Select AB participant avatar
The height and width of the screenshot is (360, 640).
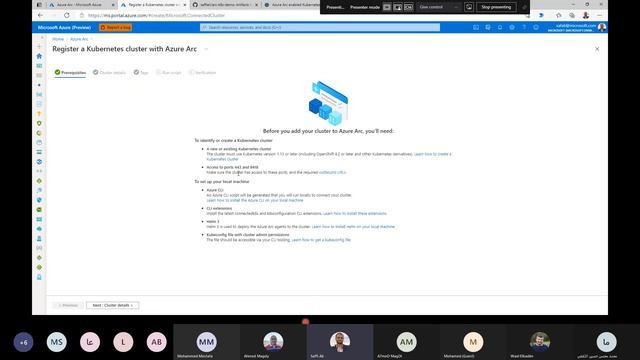point(156,342)
